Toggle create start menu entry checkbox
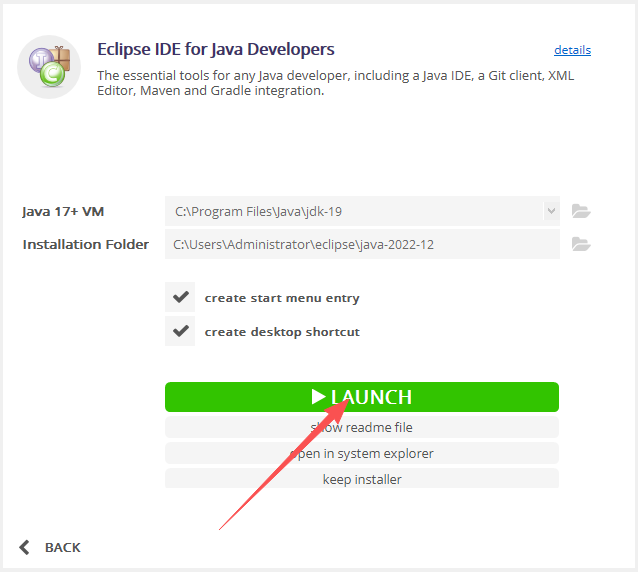This screenshot has height=572, width=638. click(180, 297)
